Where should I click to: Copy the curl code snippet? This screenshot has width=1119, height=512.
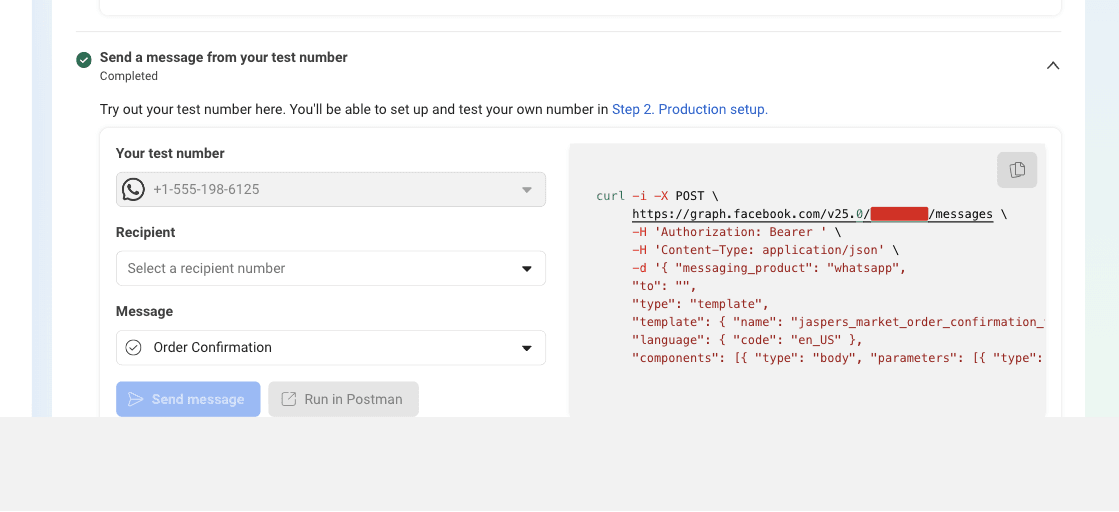tap(1017, 170)
